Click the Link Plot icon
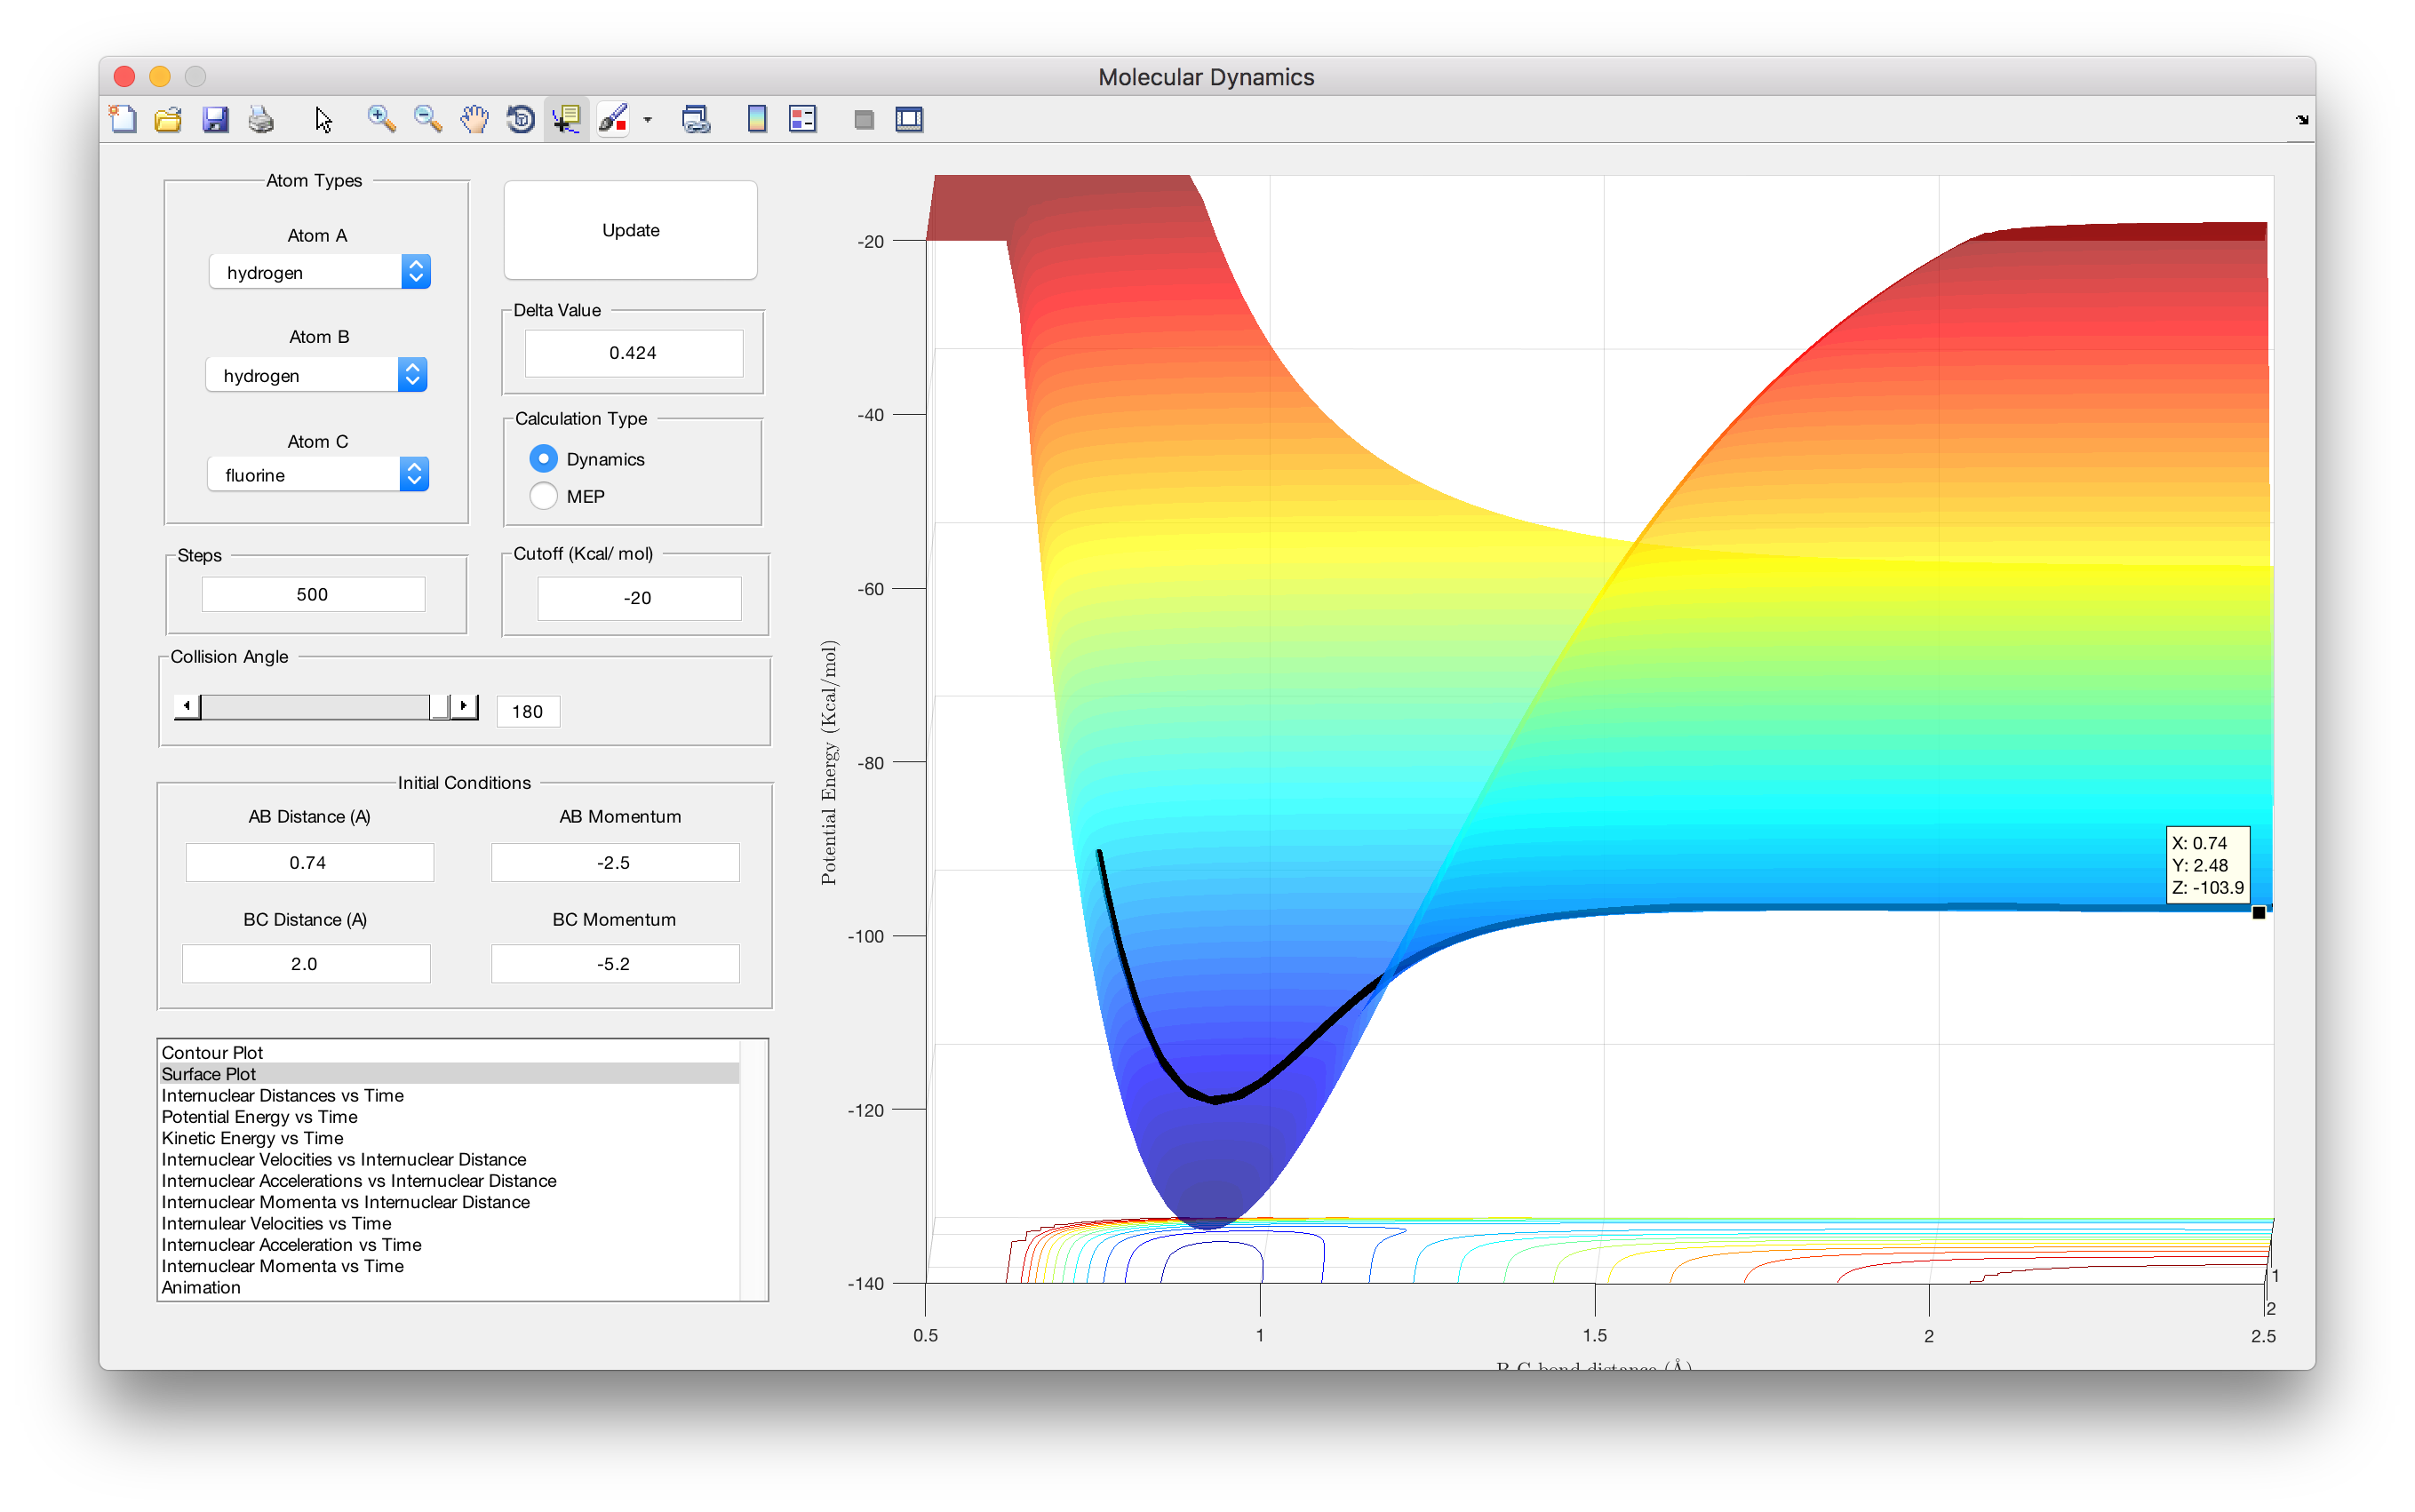This screenshot has width=2415, height=1512. [696, 119]
